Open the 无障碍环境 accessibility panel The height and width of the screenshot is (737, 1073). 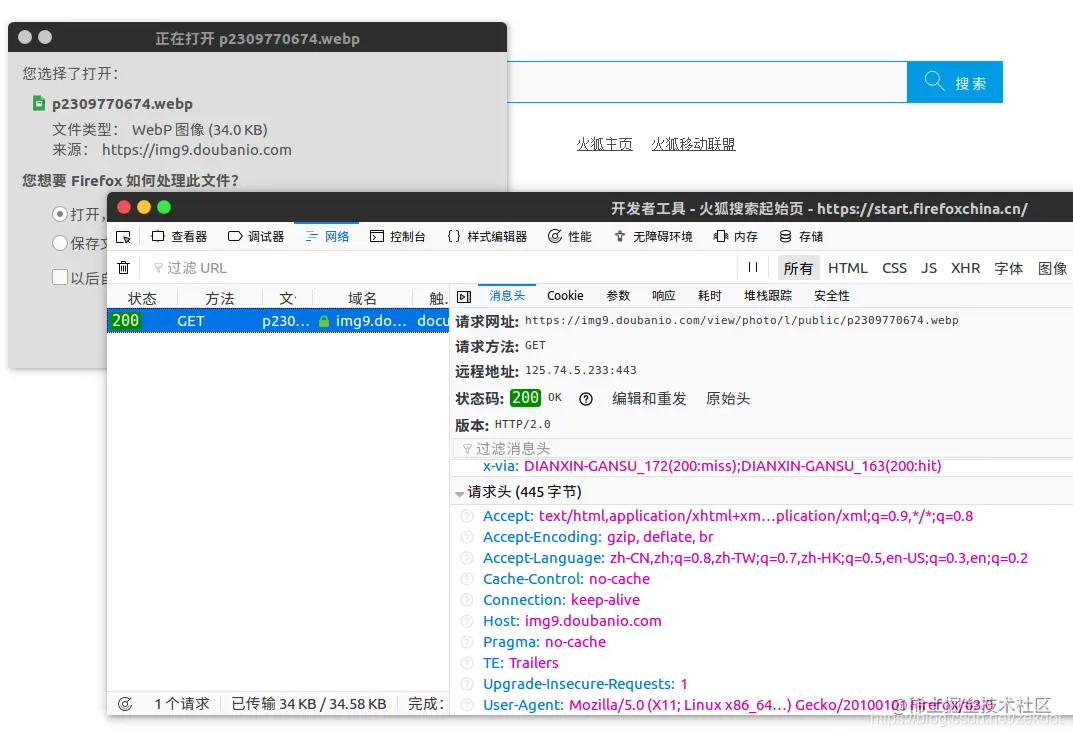point(653,237)
